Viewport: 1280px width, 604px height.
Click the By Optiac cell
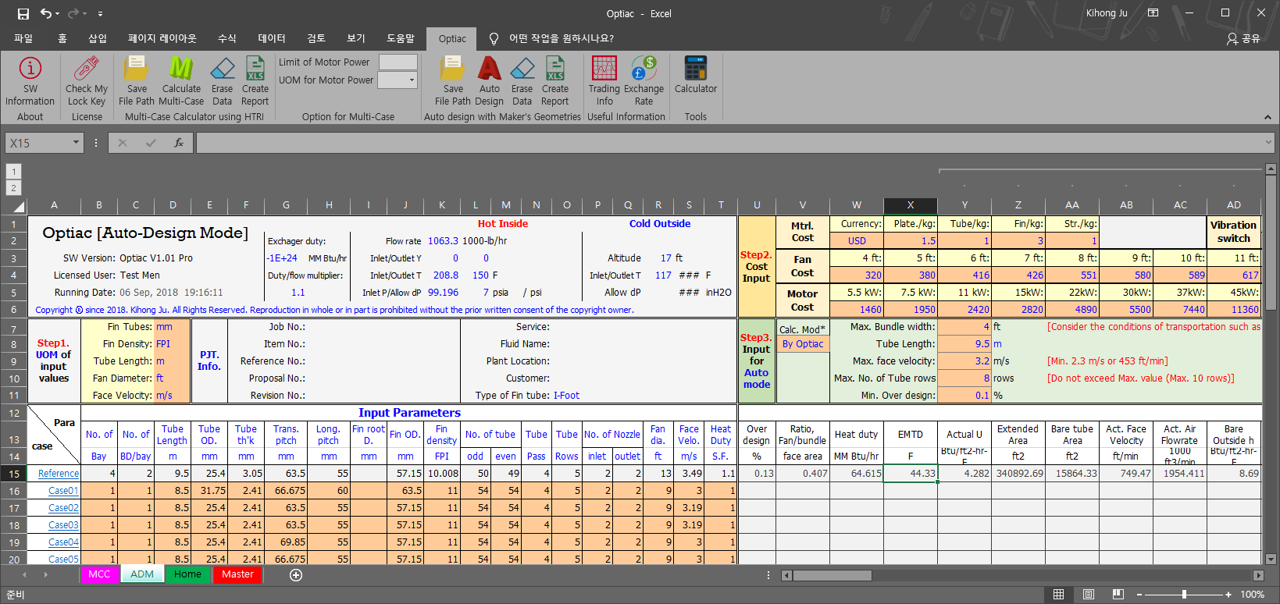[803, 344]
